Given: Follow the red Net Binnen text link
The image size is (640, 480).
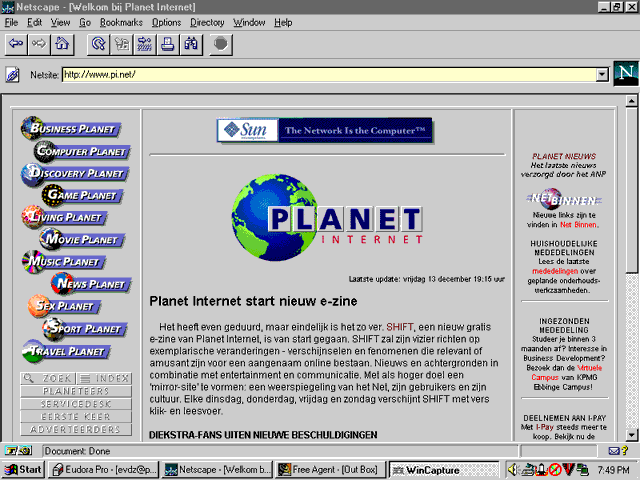Looking at the screenshot, I should (578, 224).
